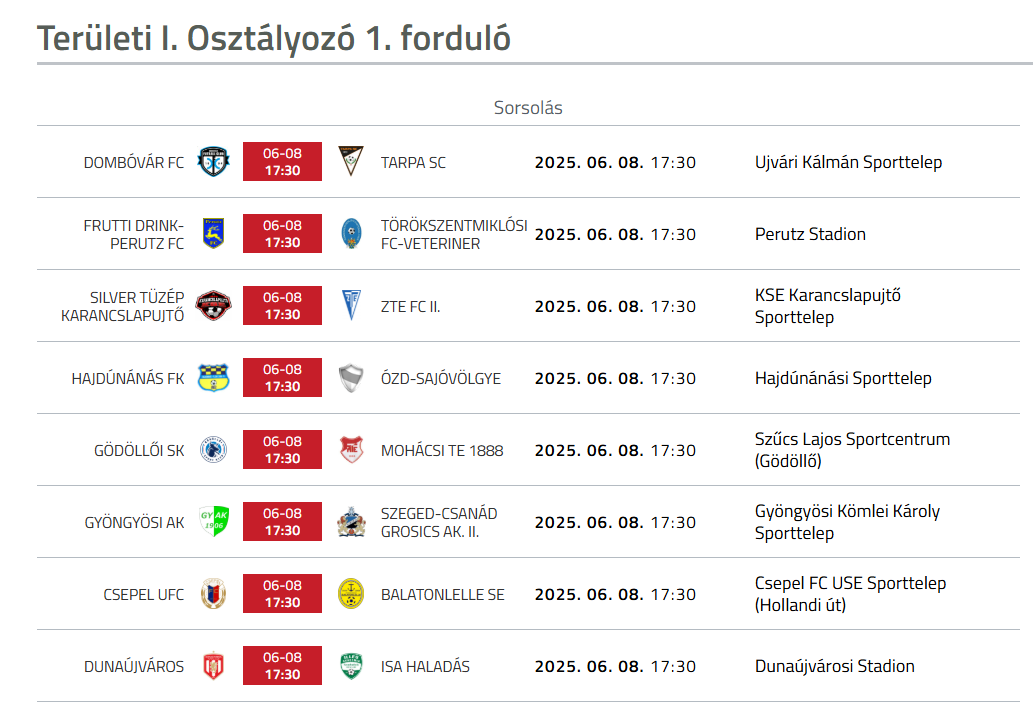
Task: Click the Gyöngyösi AK green crest
Action: 213,522
